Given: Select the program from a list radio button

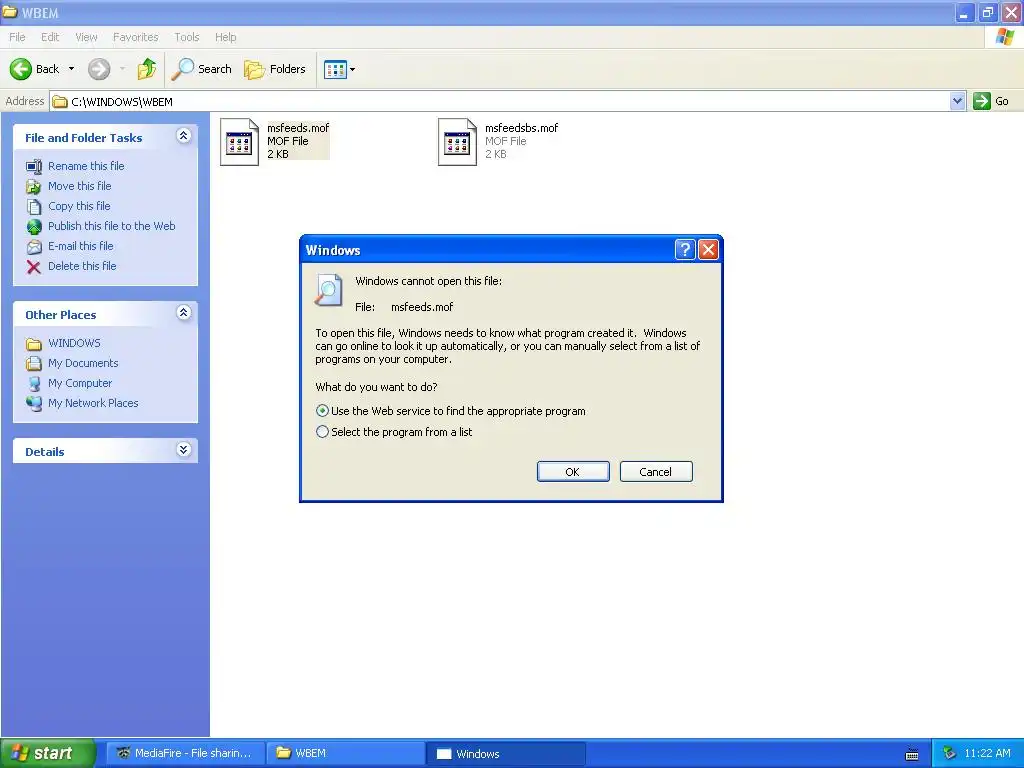Looking at the screenshot, I should point(322,432).
